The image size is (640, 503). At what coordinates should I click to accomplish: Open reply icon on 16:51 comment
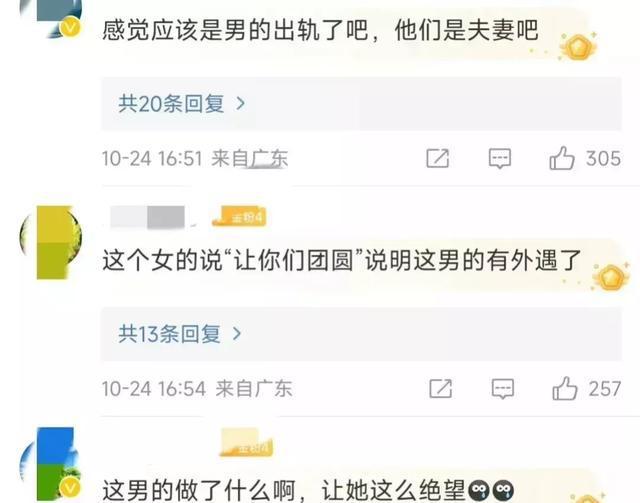(500, 158)
